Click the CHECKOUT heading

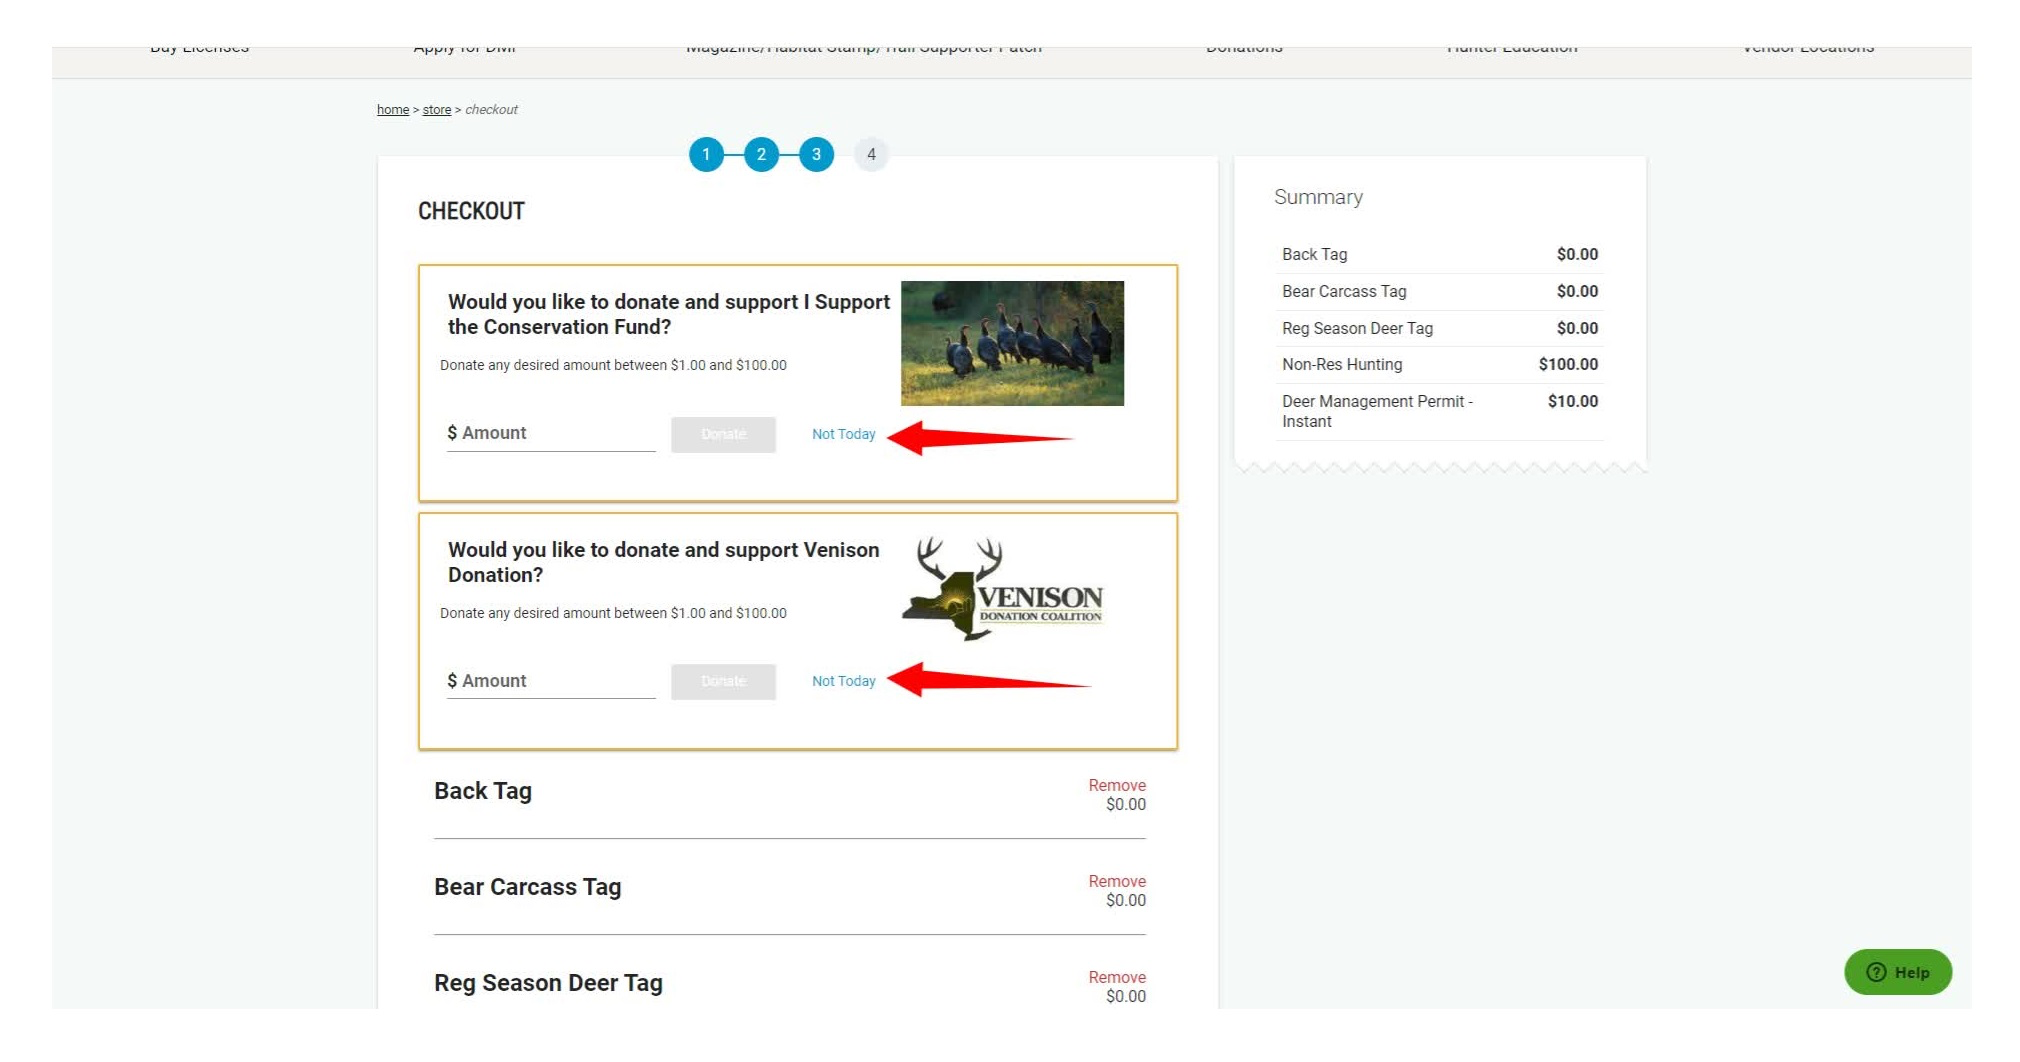pyautogui.click(x=471, y=211)
